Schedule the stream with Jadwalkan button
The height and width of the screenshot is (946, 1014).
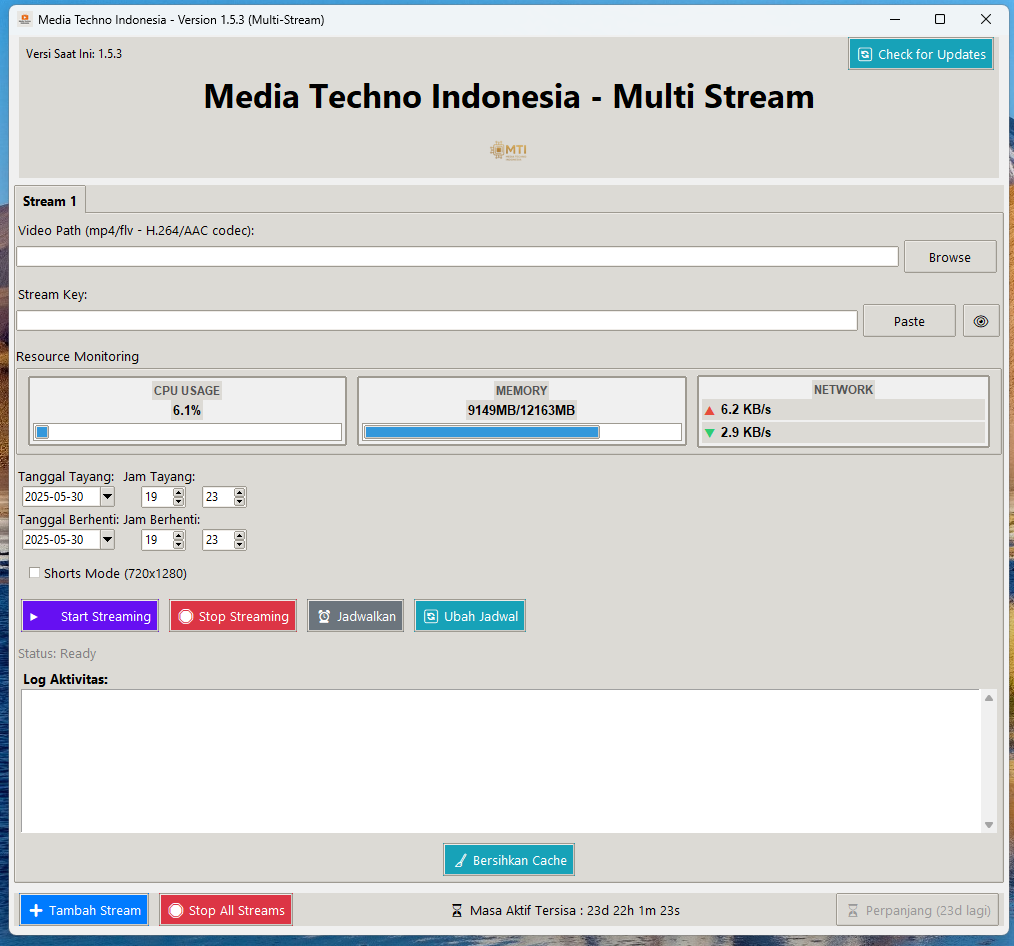tap(356, 616)
